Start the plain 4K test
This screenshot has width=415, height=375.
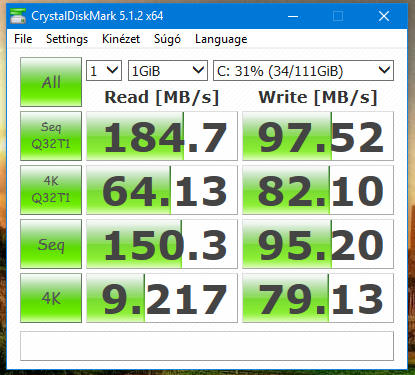(x=51, y=298)
